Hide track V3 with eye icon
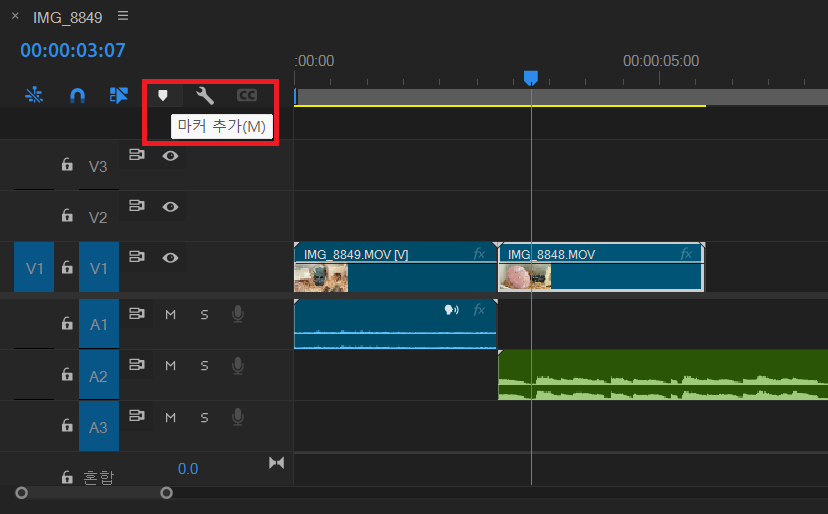 (x=170, y=156)
